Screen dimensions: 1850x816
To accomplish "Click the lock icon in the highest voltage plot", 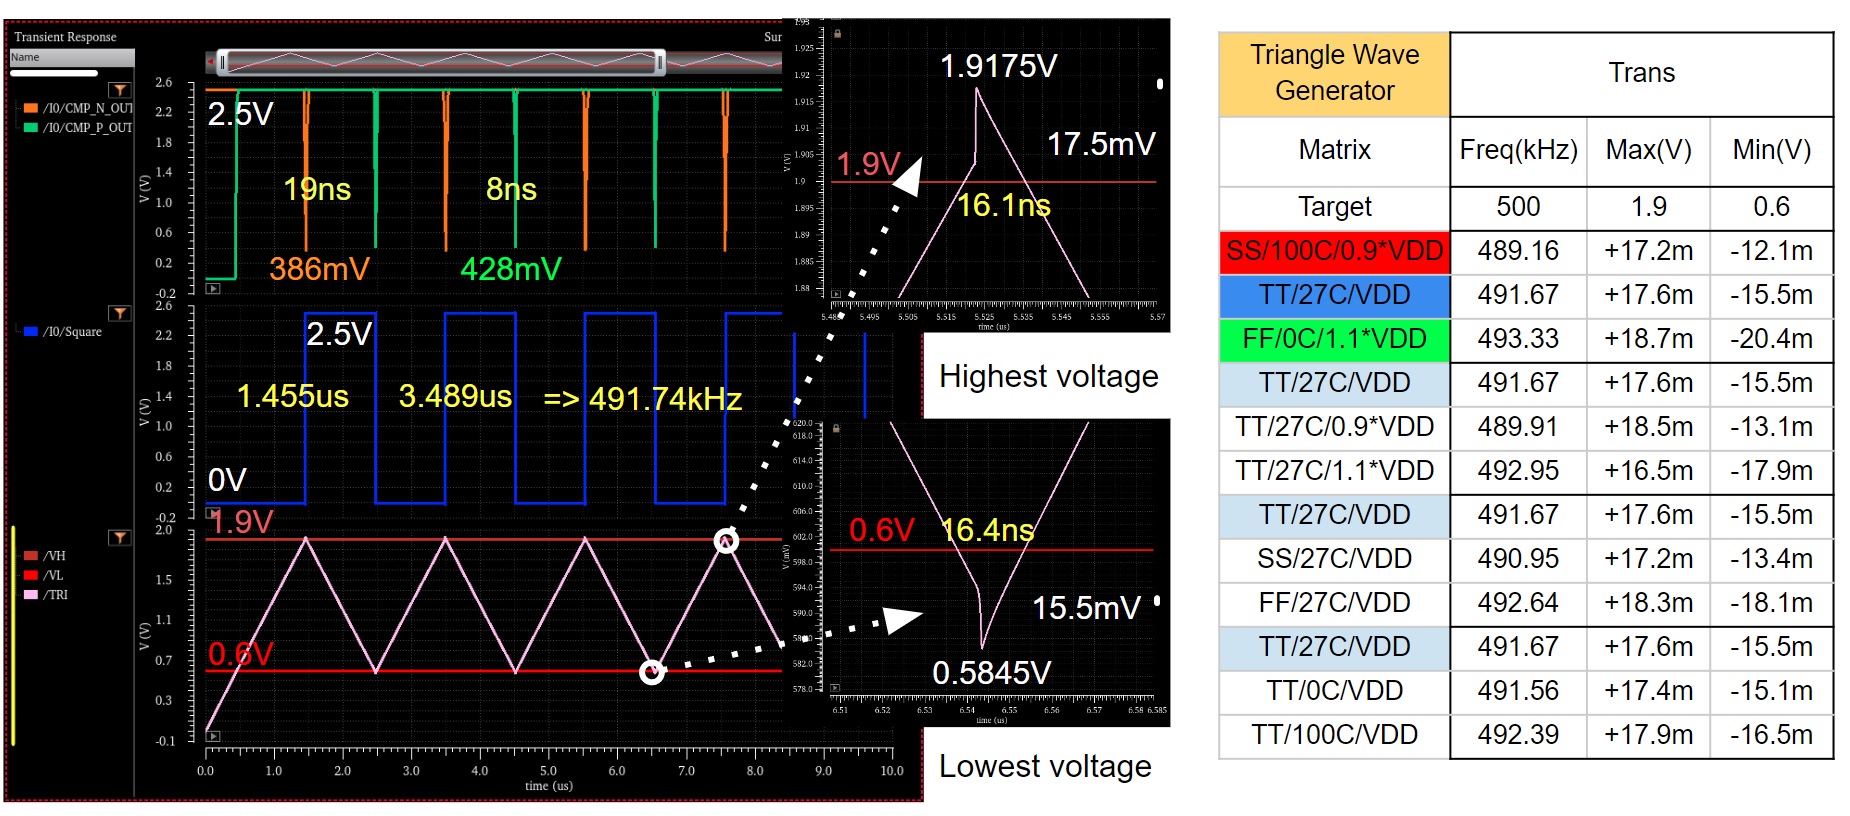I will click(x=837, y=34).
